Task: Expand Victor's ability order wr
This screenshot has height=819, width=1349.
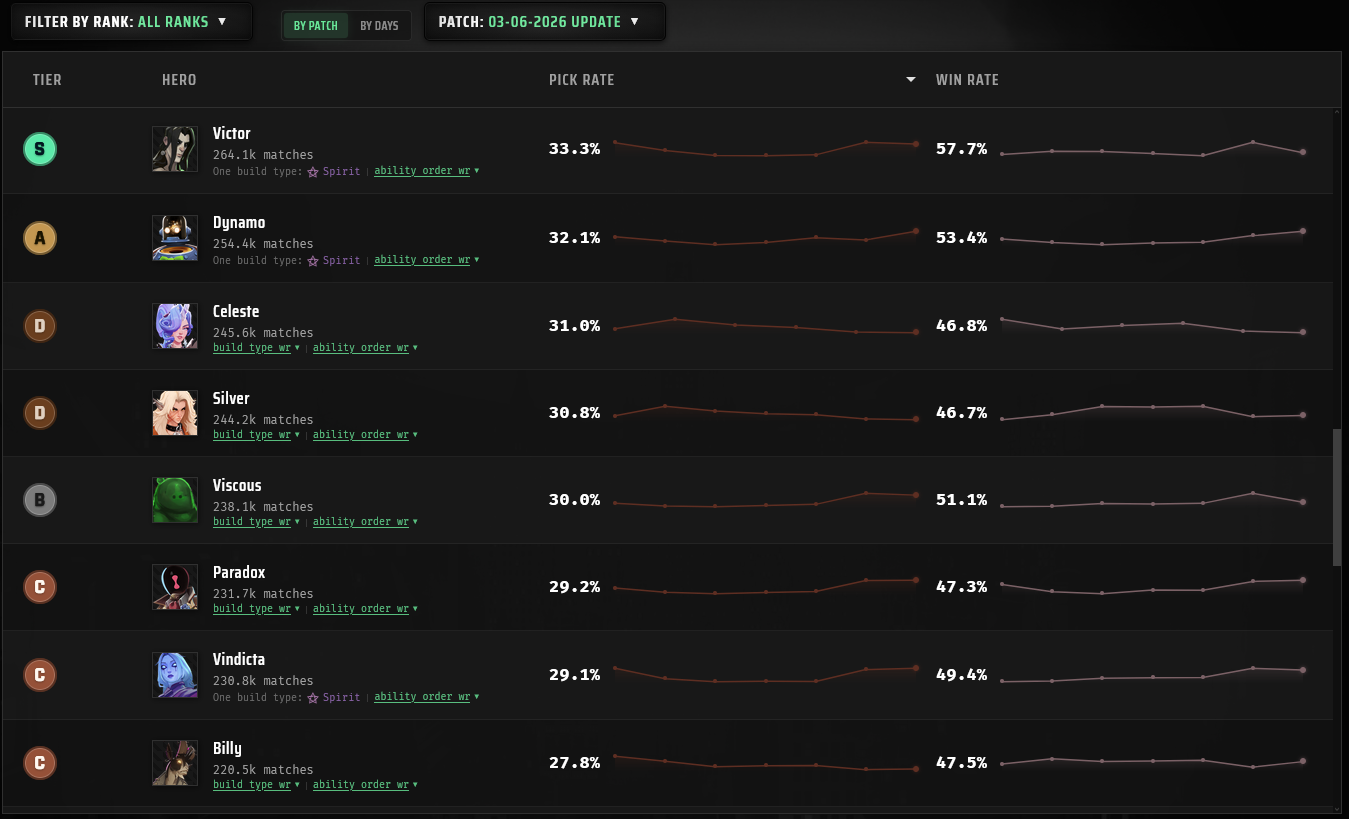Action: tap(427, 171)
